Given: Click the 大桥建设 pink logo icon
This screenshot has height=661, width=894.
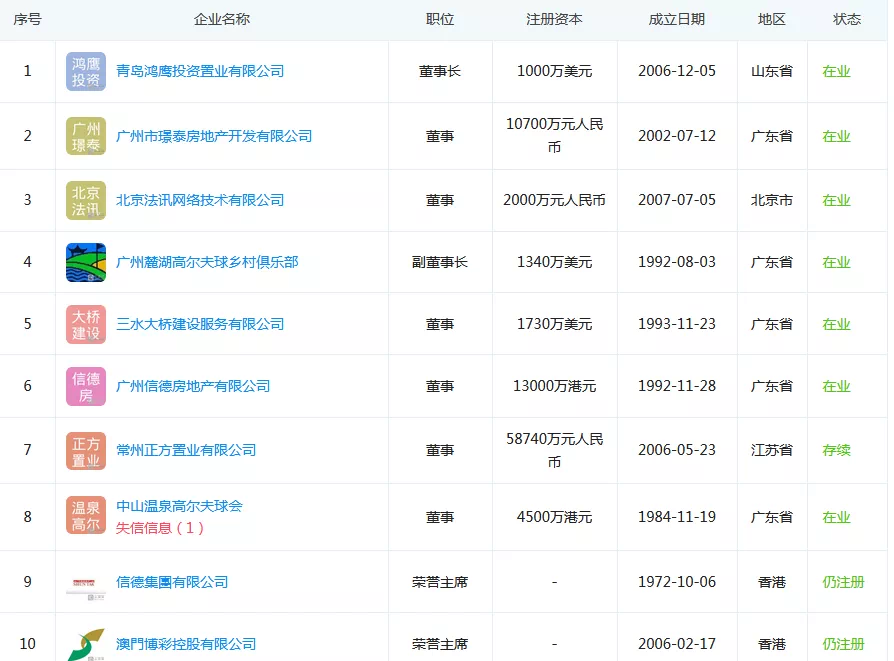Looking at the screenshot, I should tap(86, 324).
